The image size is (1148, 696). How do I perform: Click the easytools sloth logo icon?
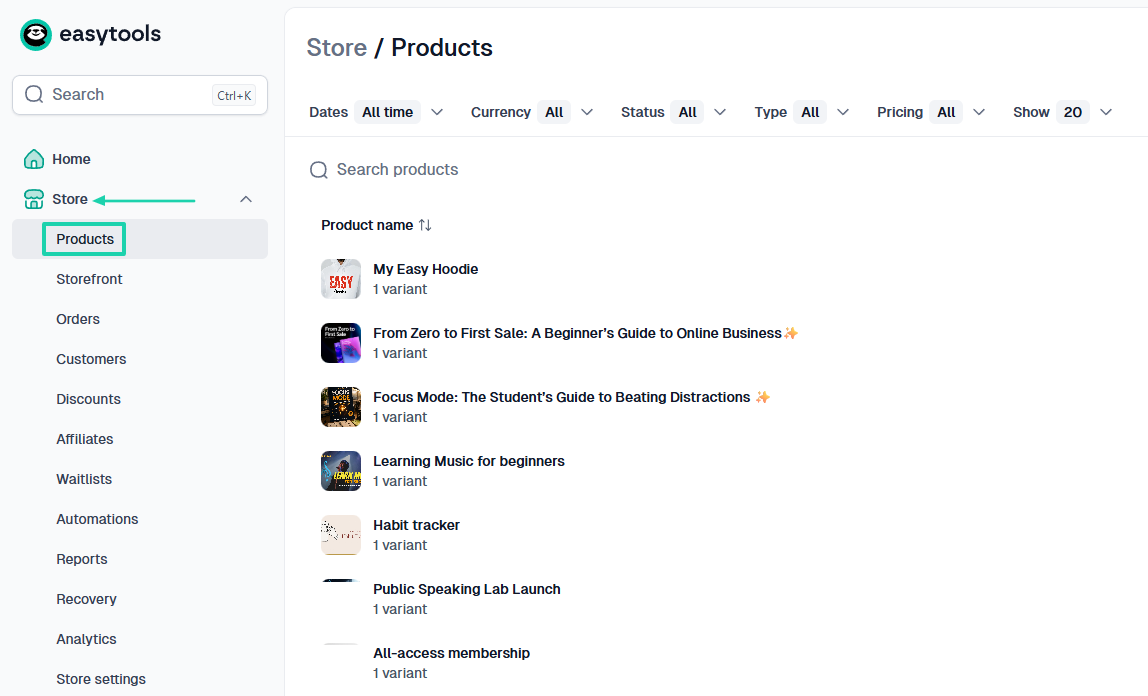coord(36,34)
